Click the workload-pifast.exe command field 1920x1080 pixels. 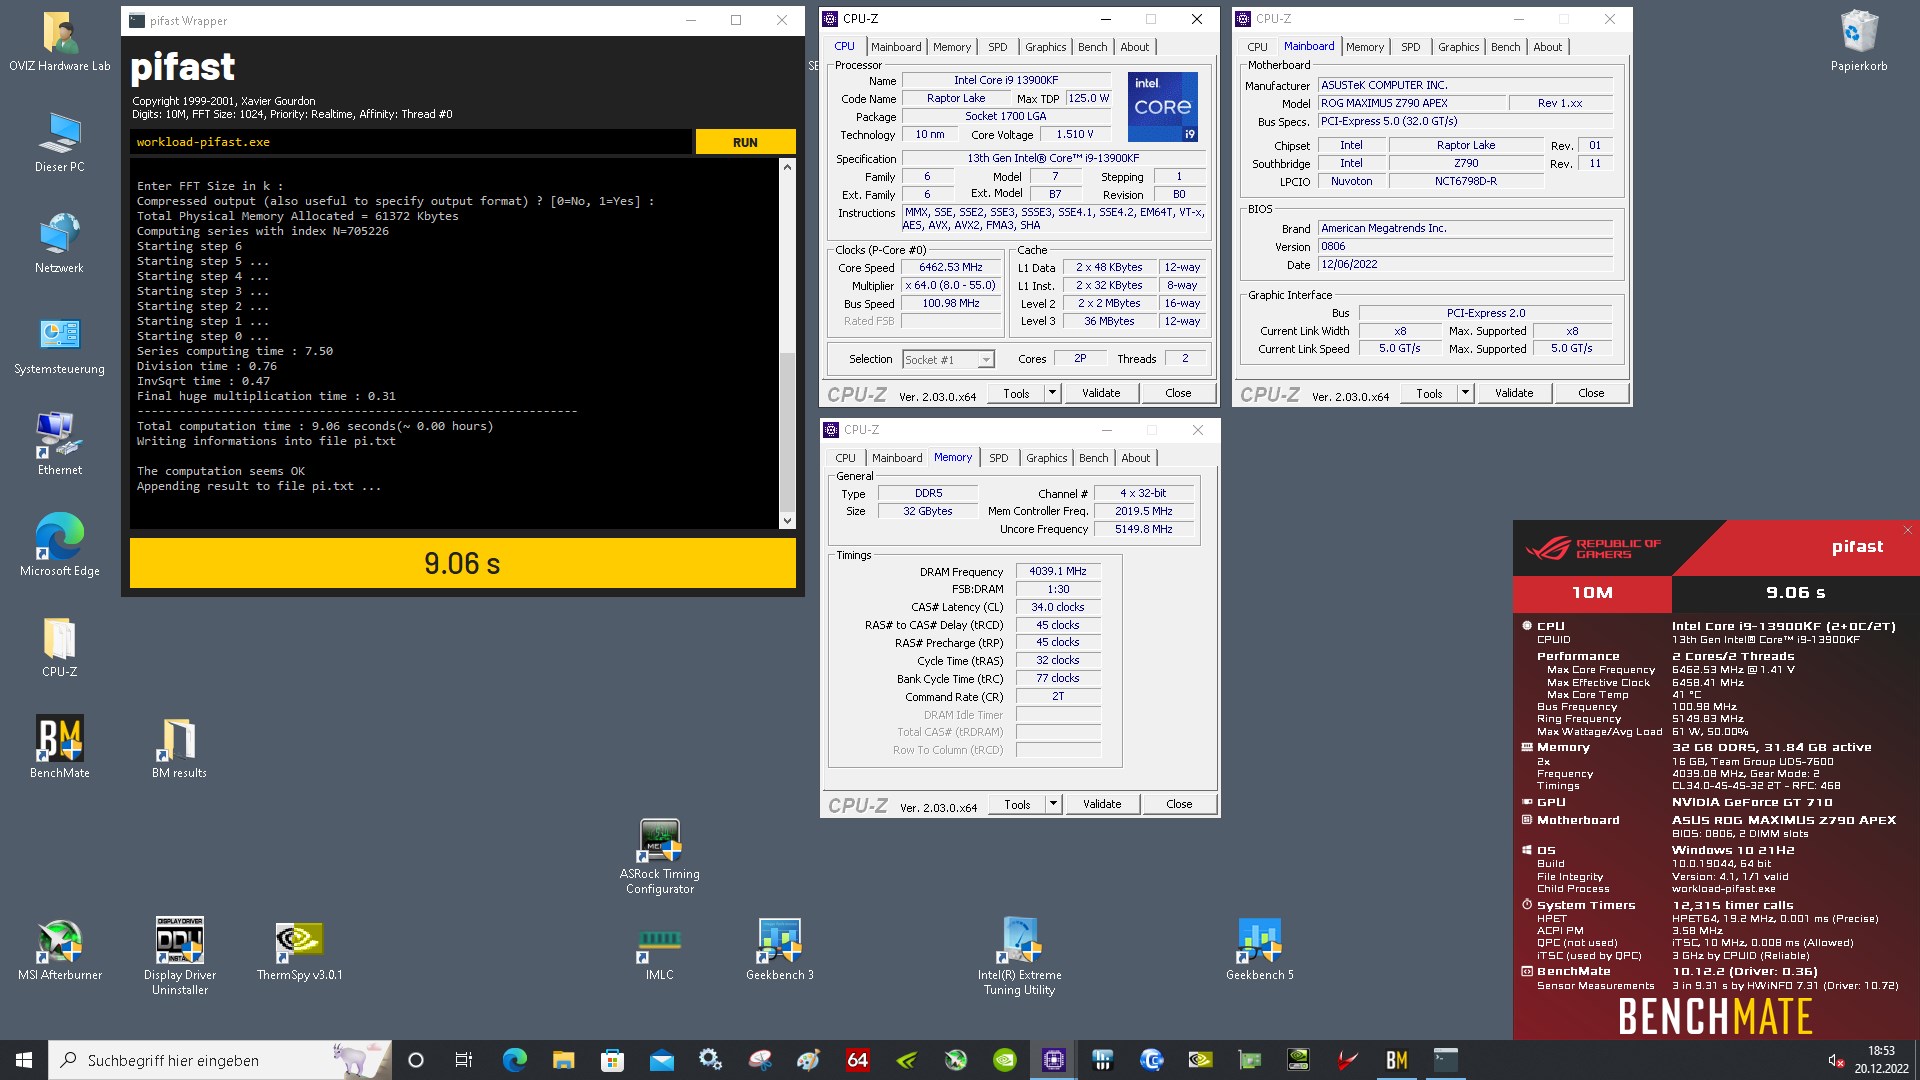411,142
